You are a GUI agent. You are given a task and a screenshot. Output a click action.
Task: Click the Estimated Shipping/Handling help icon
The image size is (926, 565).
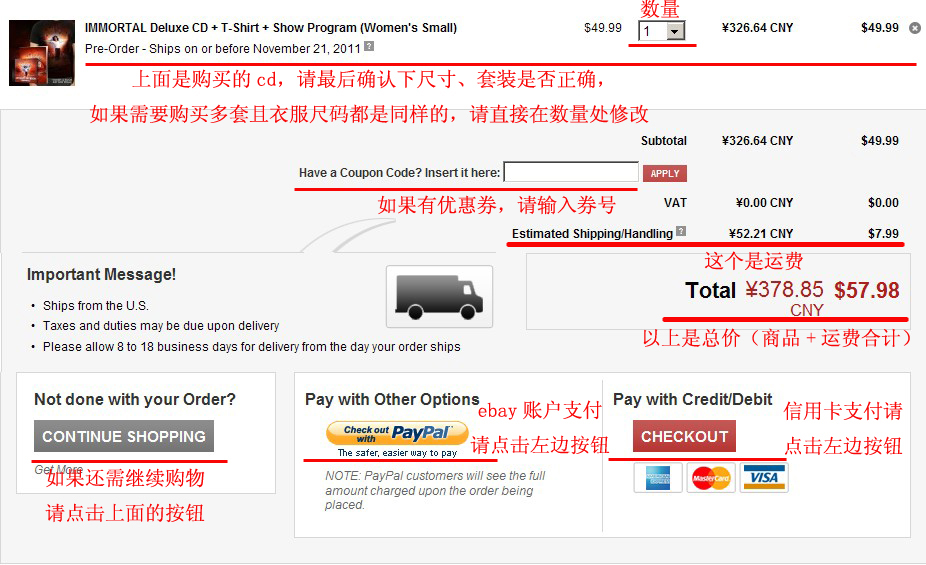[x=681, y=231]
